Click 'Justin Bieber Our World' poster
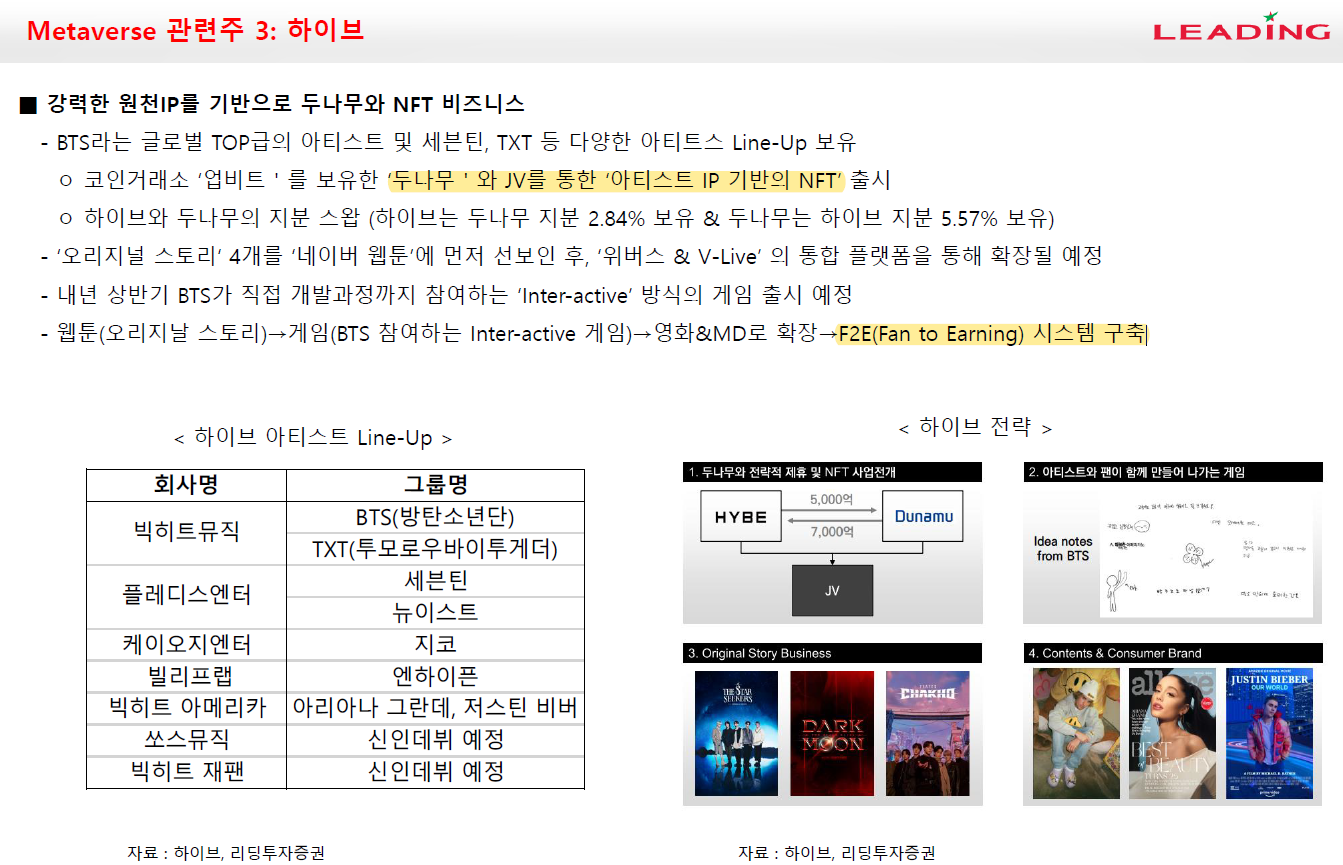Viewport: 1343px width, 865px height. pyautogui.click(x=1268, y=733)
